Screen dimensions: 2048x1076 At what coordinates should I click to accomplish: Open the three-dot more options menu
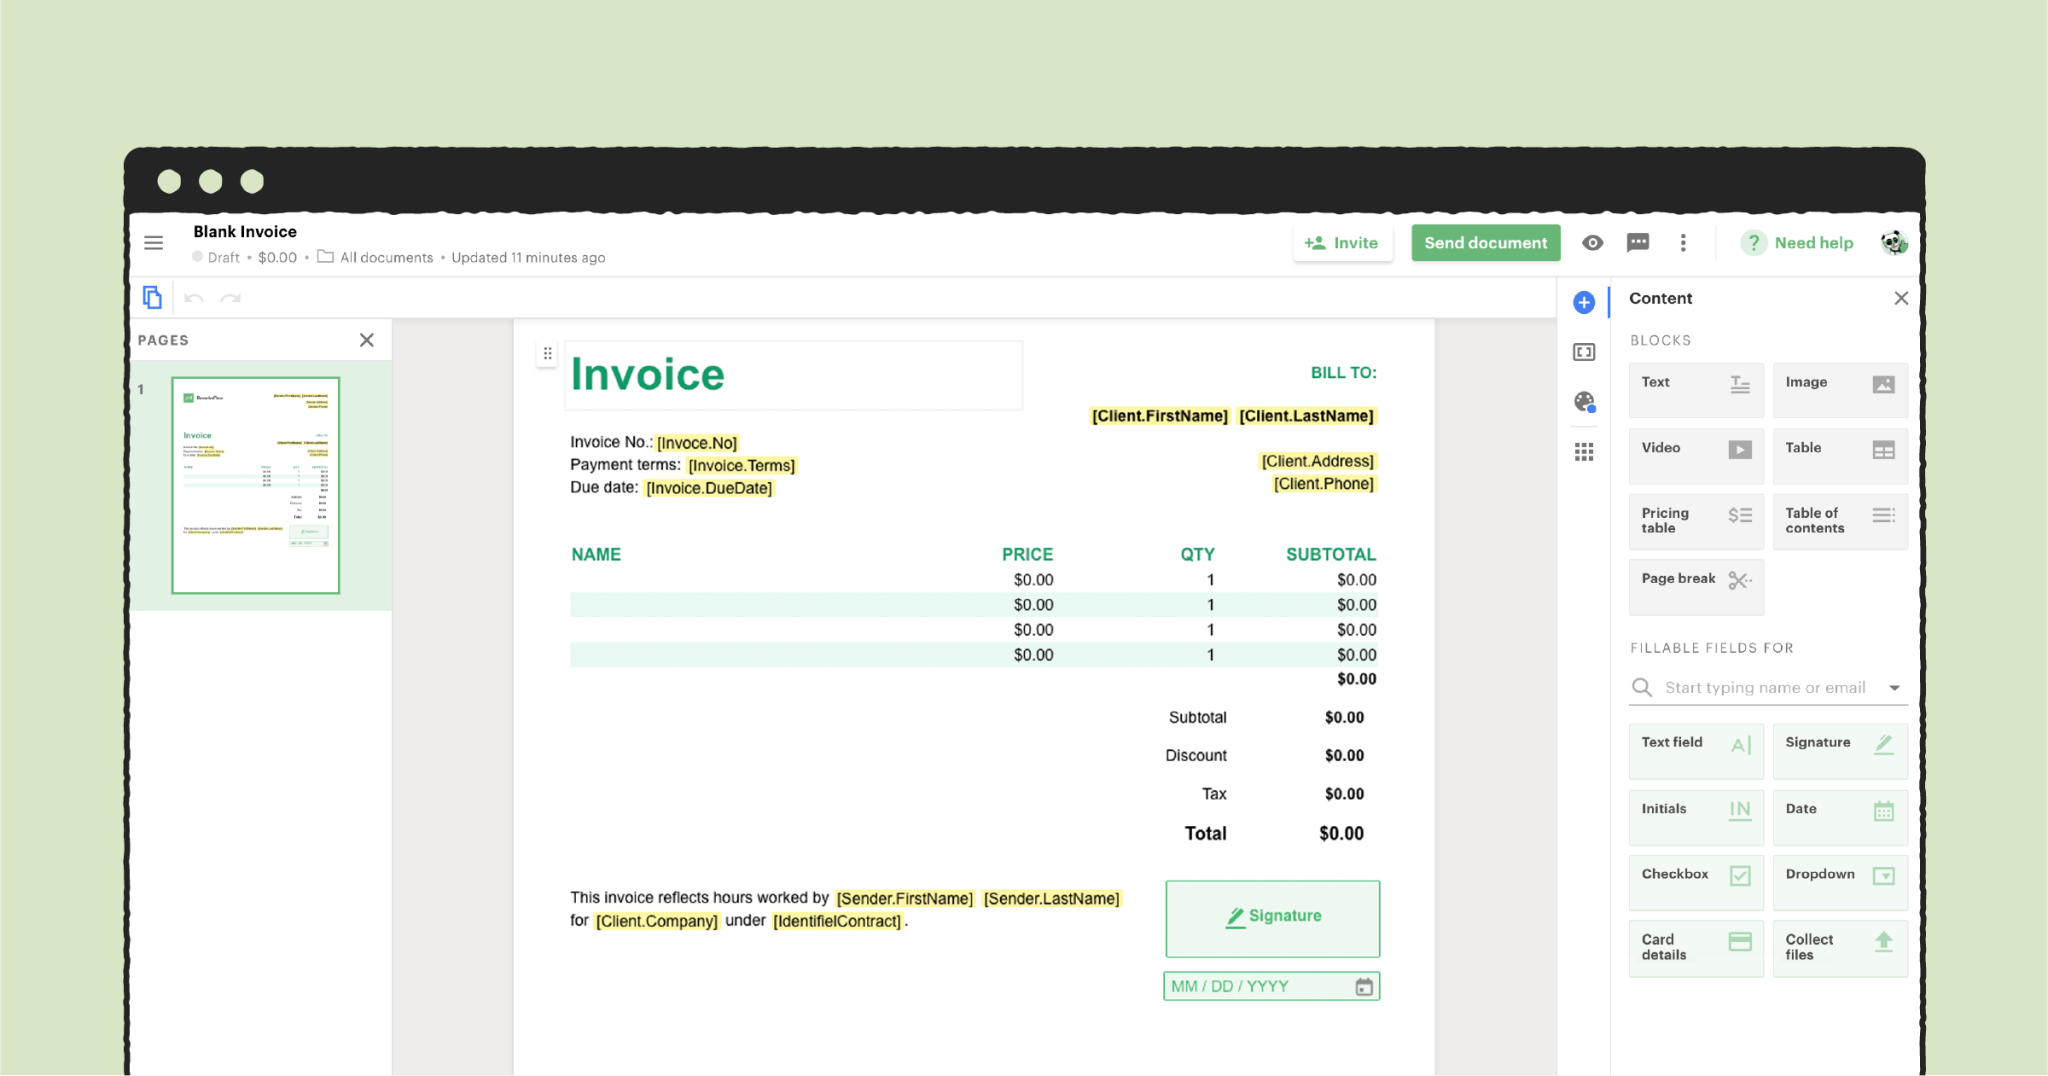pyautogui.click(x=1683, y=243)
